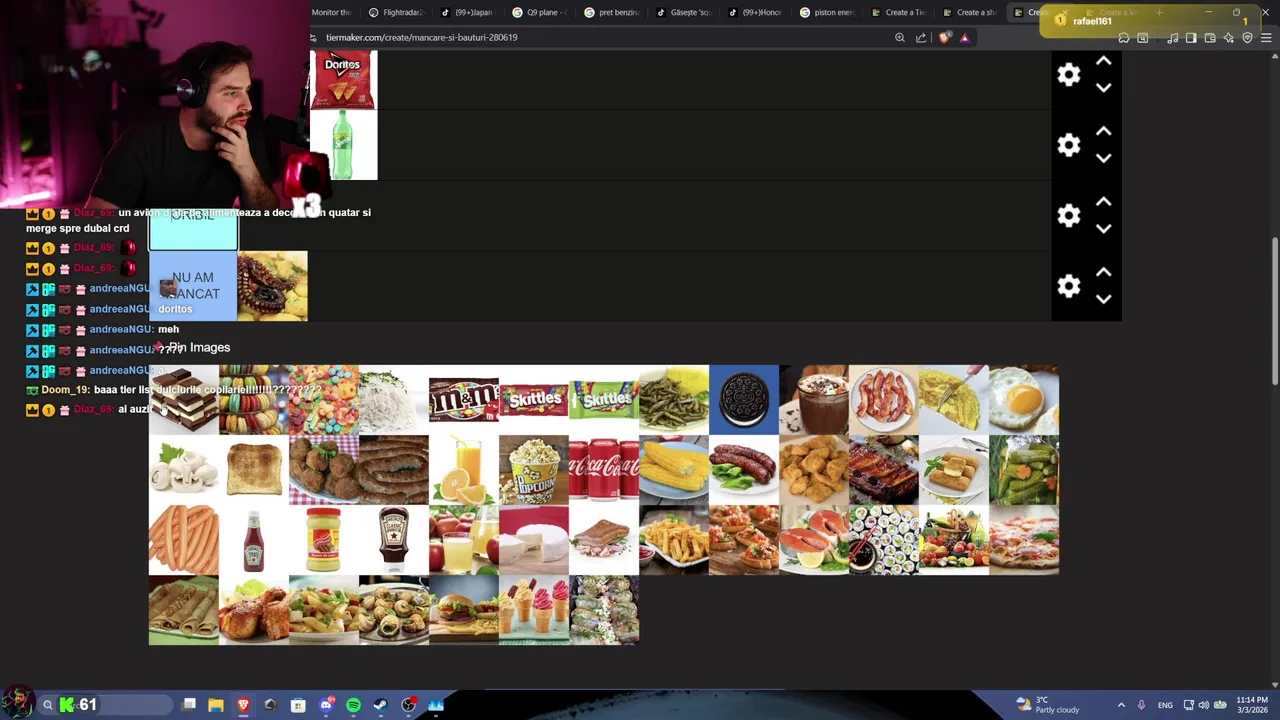The image size is (1280, 720).
Task: Open Spotify from the taskbar
Action: pos(353,705)
